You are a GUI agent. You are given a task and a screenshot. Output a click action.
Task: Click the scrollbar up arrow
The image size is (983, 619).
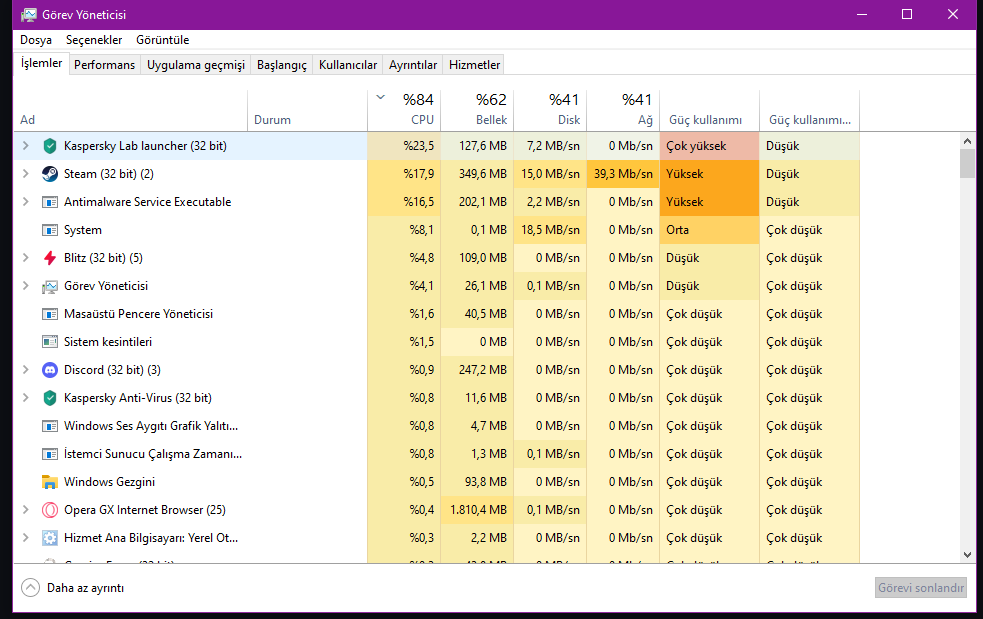967,141
